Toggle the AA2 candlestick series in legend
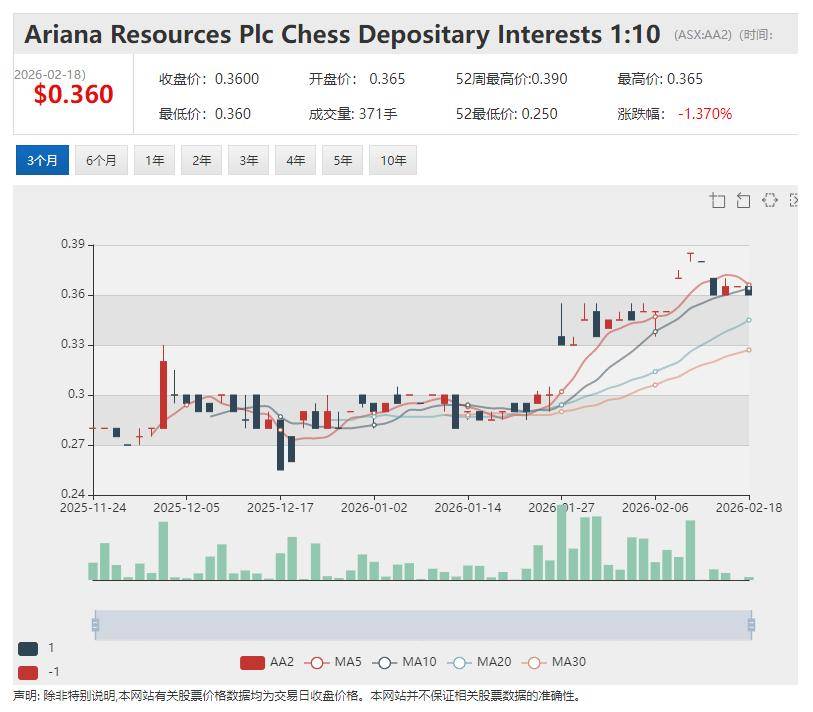Viewport: 813px width, 712px height. point(267,662)
